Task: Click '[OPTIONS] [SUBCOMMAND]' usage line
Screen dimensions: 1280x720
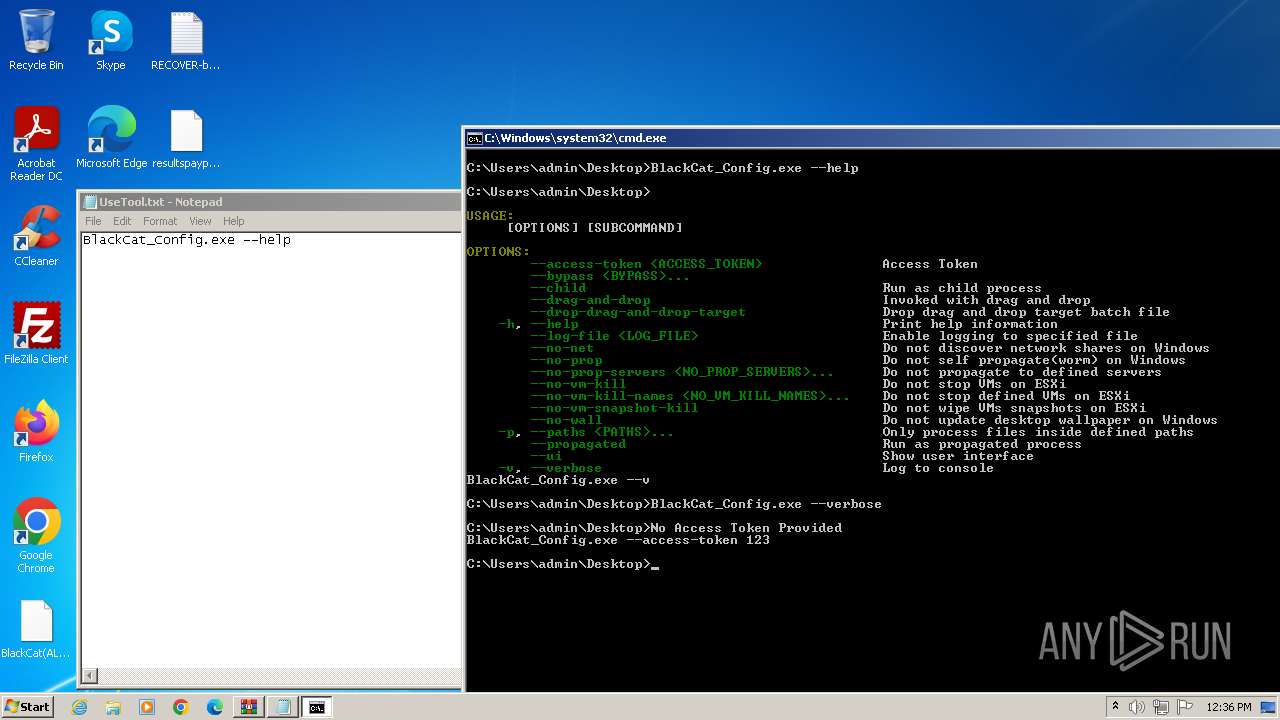Action: click(594, 228)
